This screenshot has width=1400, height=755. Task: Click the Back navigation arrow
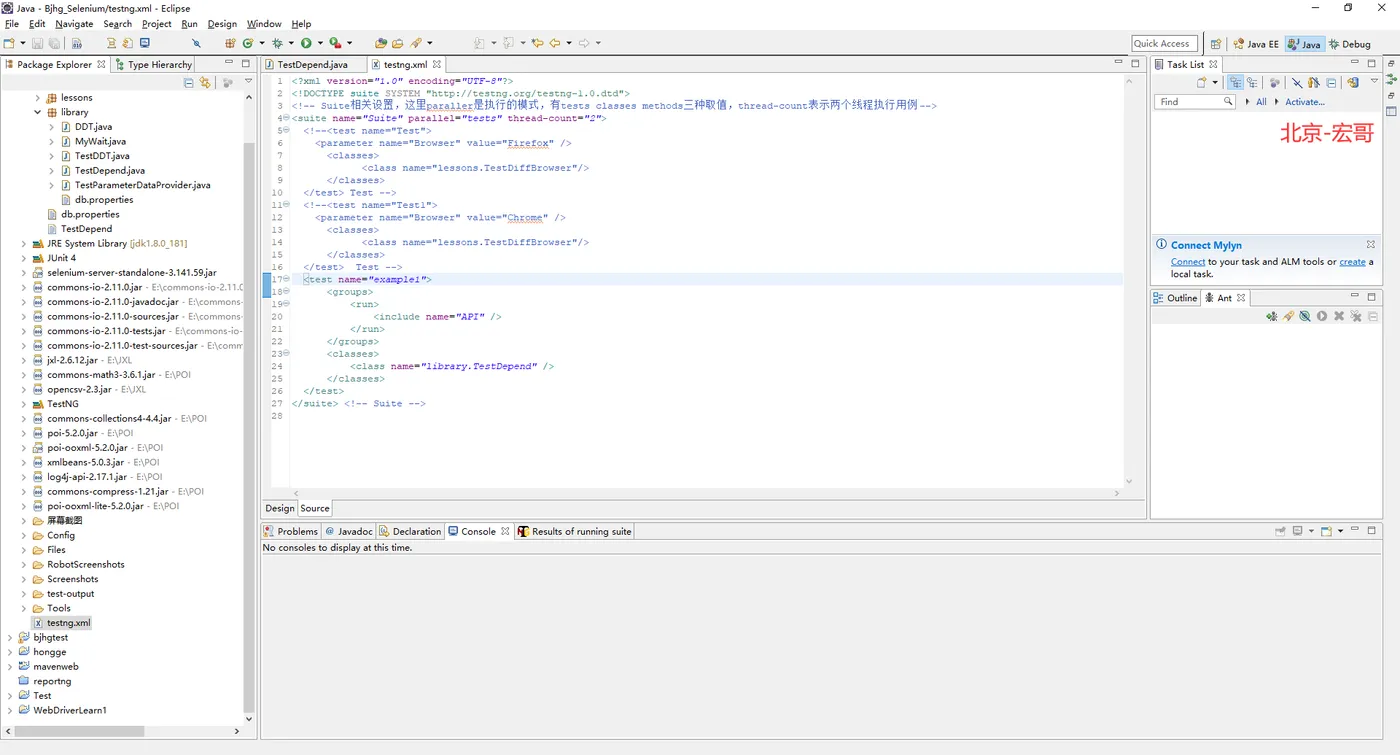click(555, 43)
